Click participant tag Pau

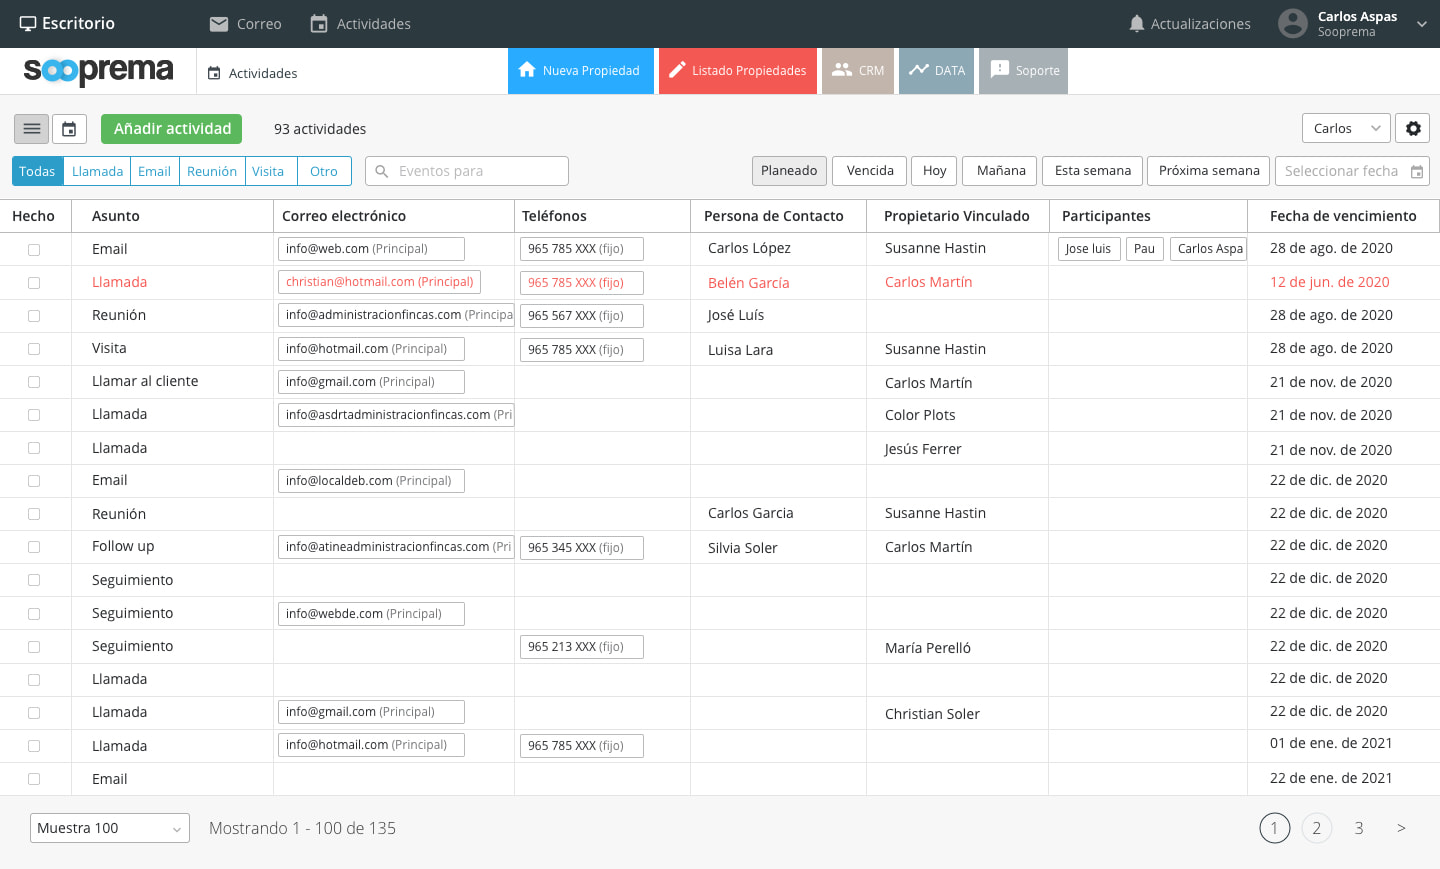pos(1145,249)
